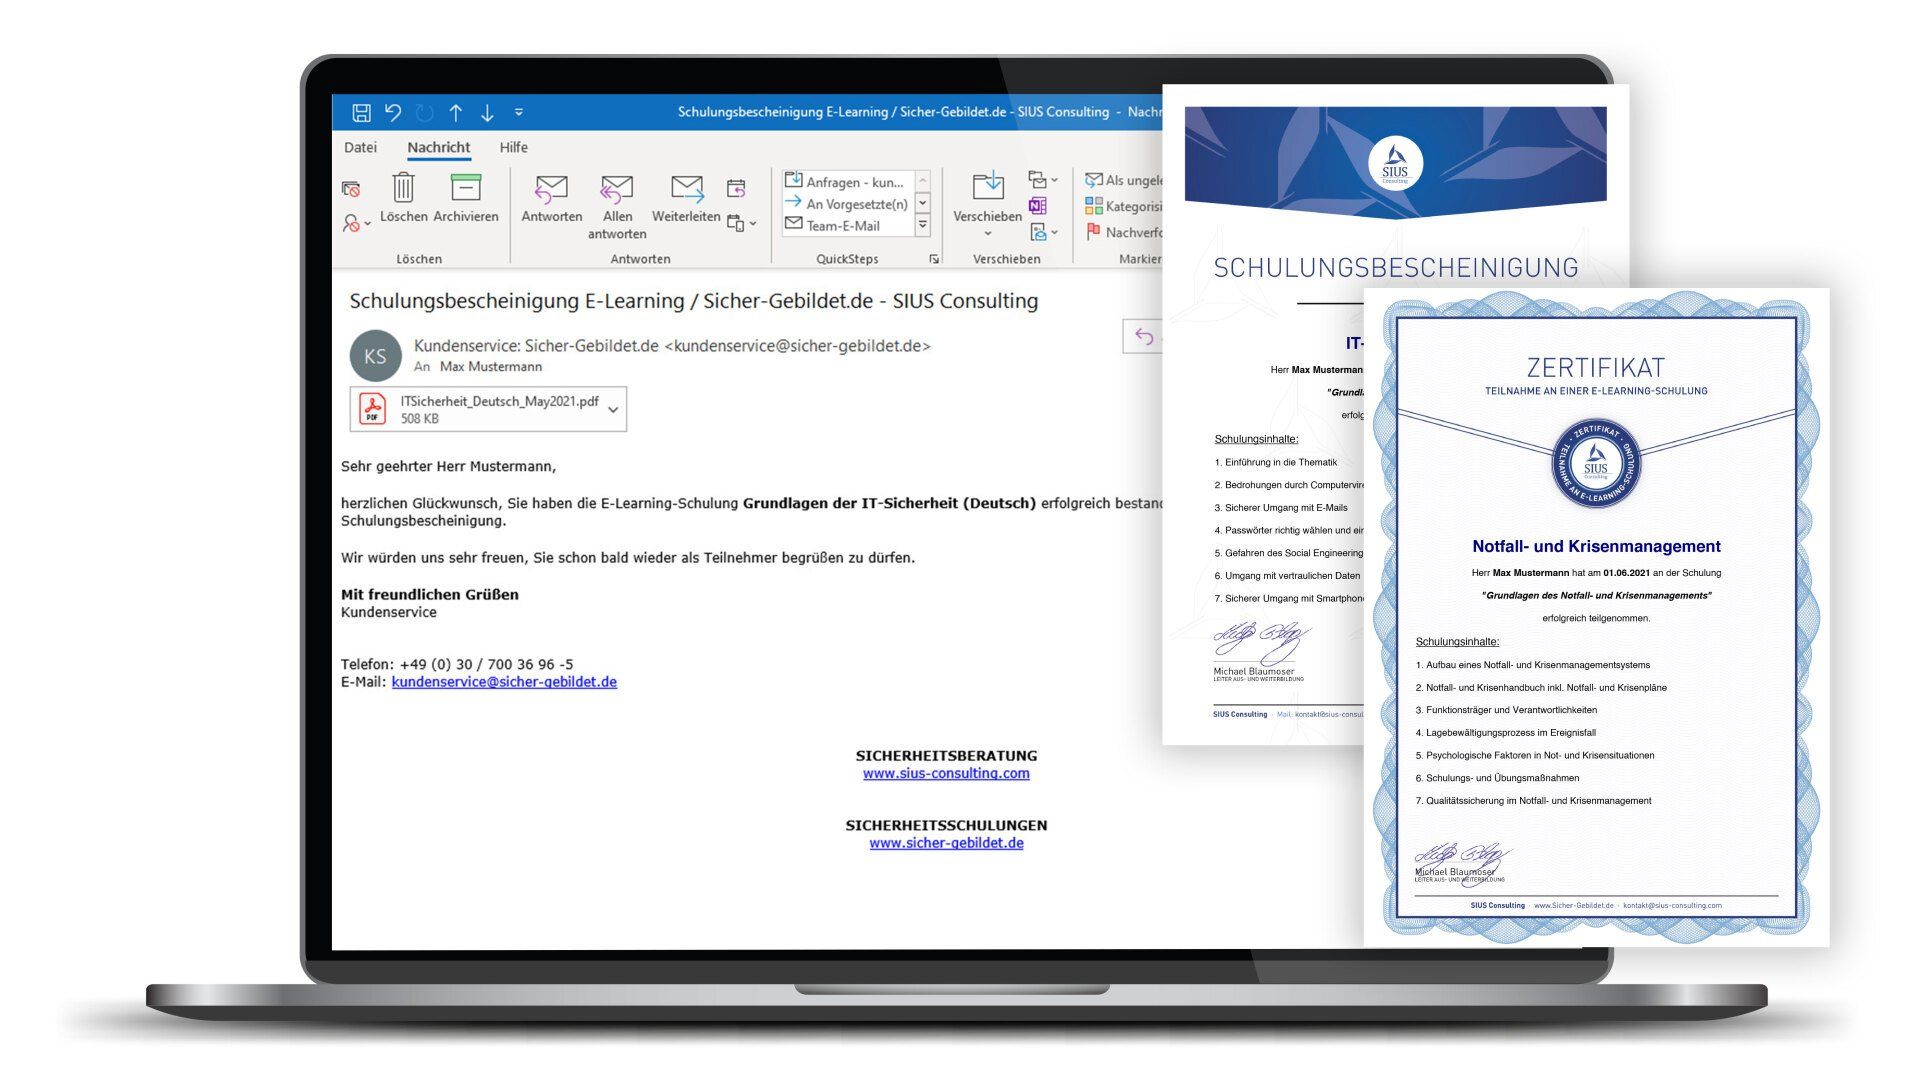
Task: Open the www.sius-consulting.com link
Action: pos(946,773)
